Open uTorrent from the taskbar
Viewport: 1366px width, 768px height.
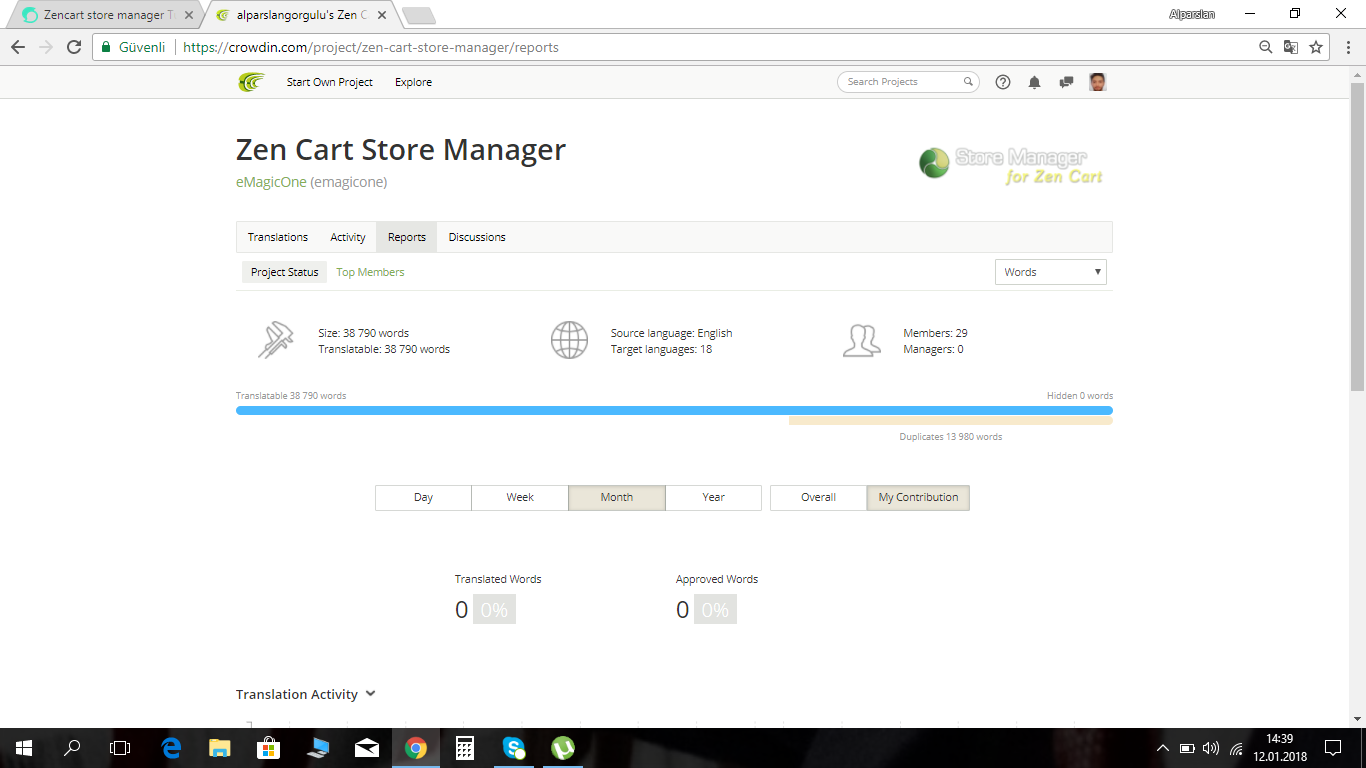click(x=563, y=748)
